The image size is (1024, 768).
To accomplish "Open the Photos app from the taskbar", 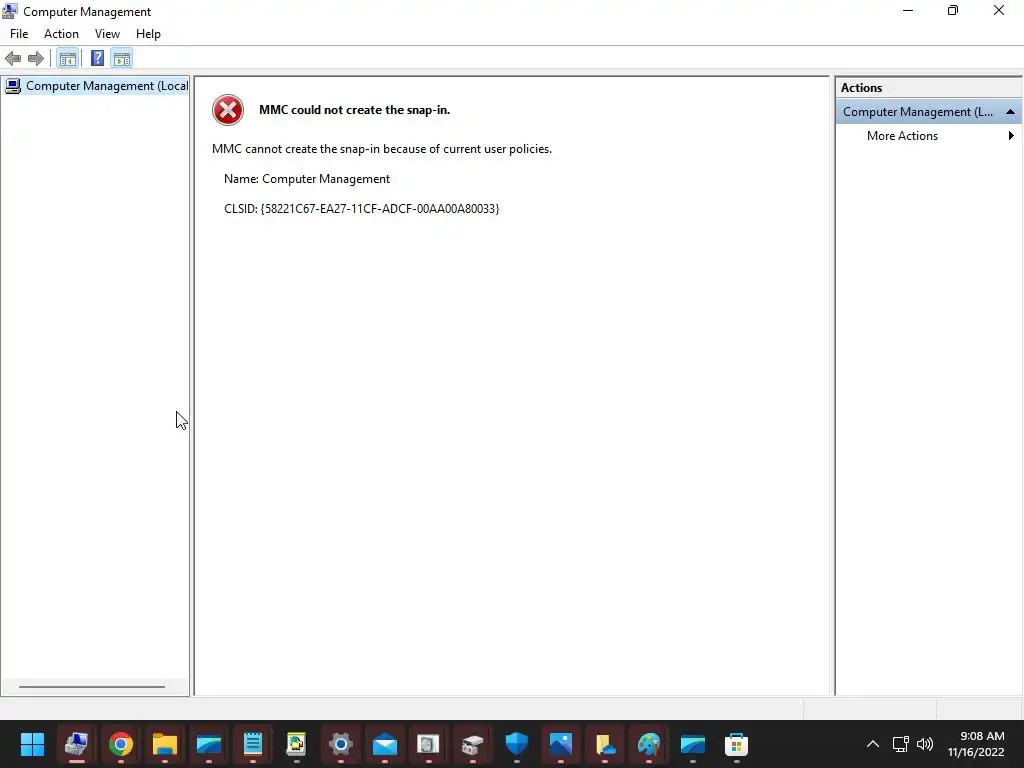I will pyautogui.click(x=560, y=744).
